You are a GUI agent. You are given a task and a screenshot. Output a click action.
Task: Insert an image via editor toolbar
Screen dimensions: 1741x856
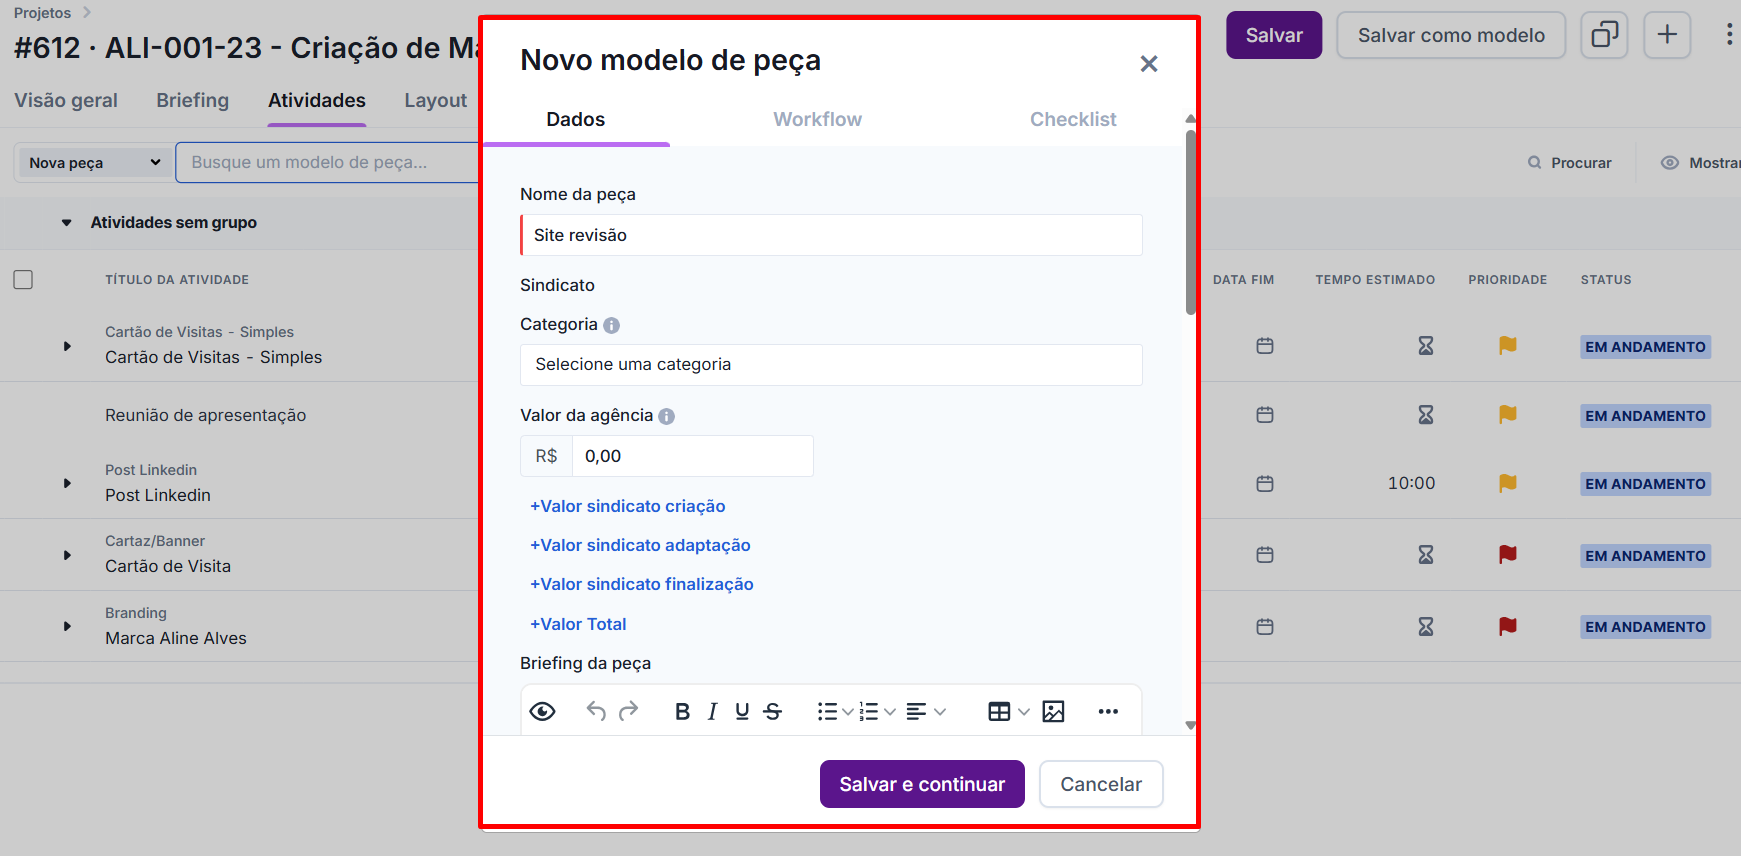pos(1053,711)
